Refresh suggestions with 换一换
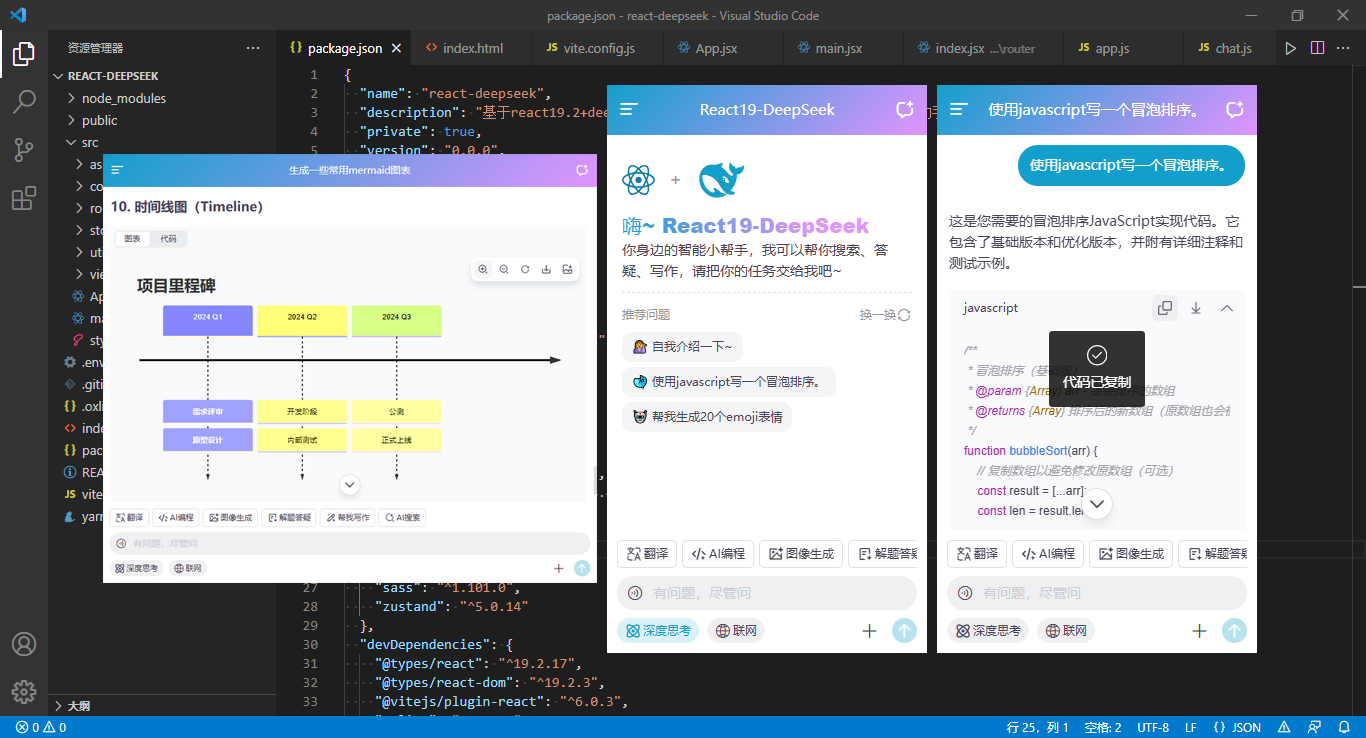This screenshot has height=738, width=1366. (x=885, y=315)
